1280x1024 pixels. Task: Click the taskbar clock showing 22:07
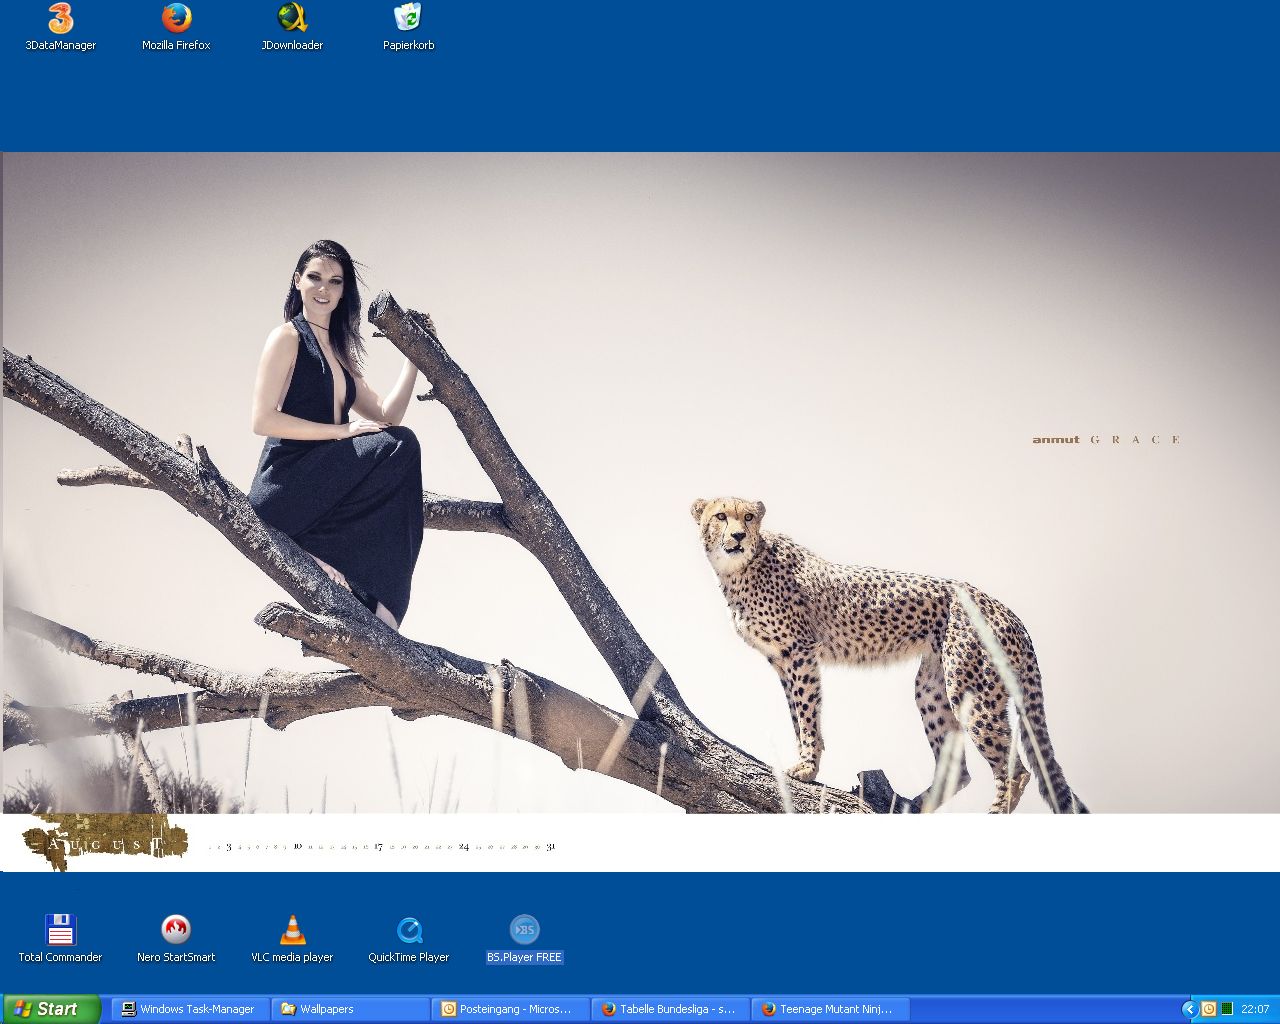coord(1255,1009)
